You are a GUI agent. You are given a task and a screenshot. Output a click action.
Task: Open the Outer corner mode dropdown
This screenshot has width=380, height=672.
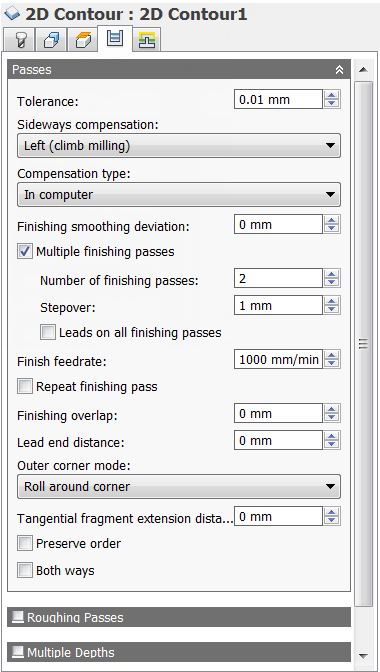point(179,486)
